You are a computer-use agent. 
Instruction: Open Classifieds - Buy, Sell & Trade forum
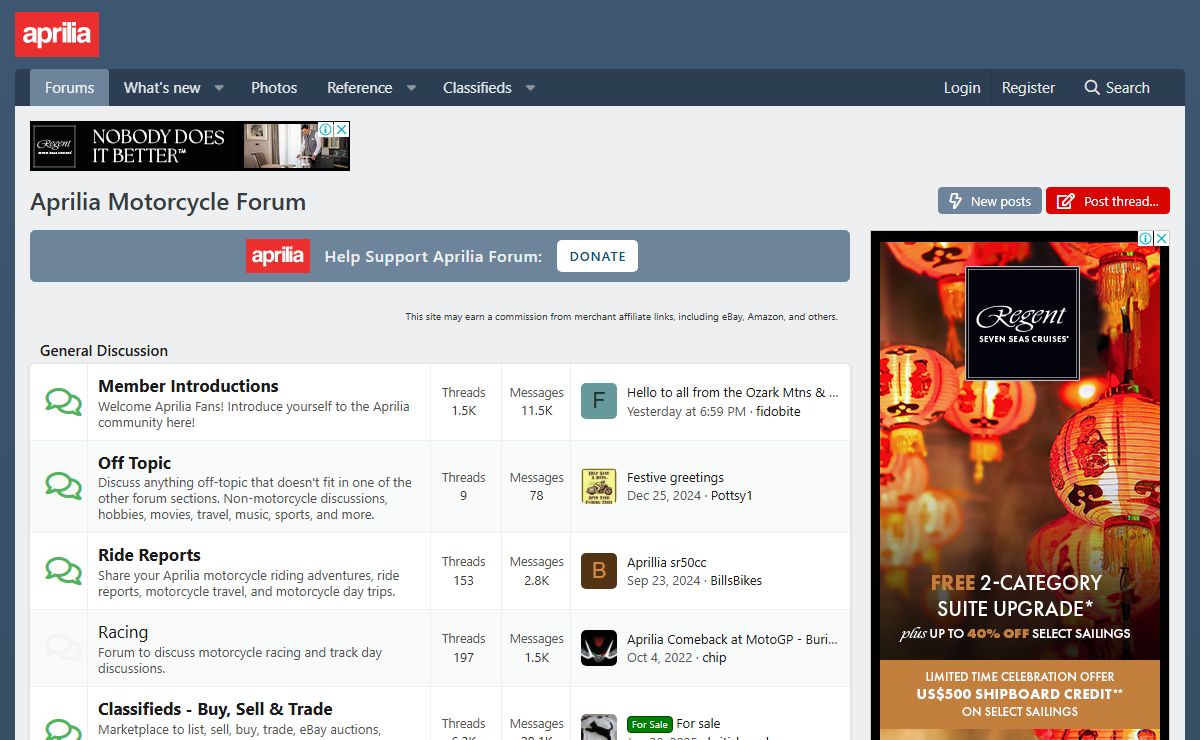(215, 709)
